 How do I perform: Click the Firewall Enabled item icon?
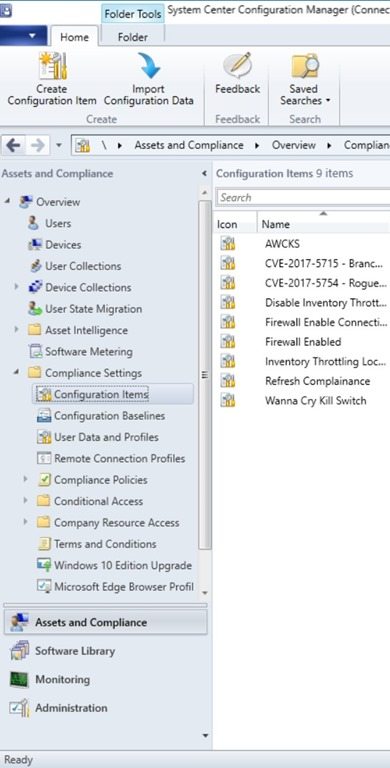coord(228,342)
